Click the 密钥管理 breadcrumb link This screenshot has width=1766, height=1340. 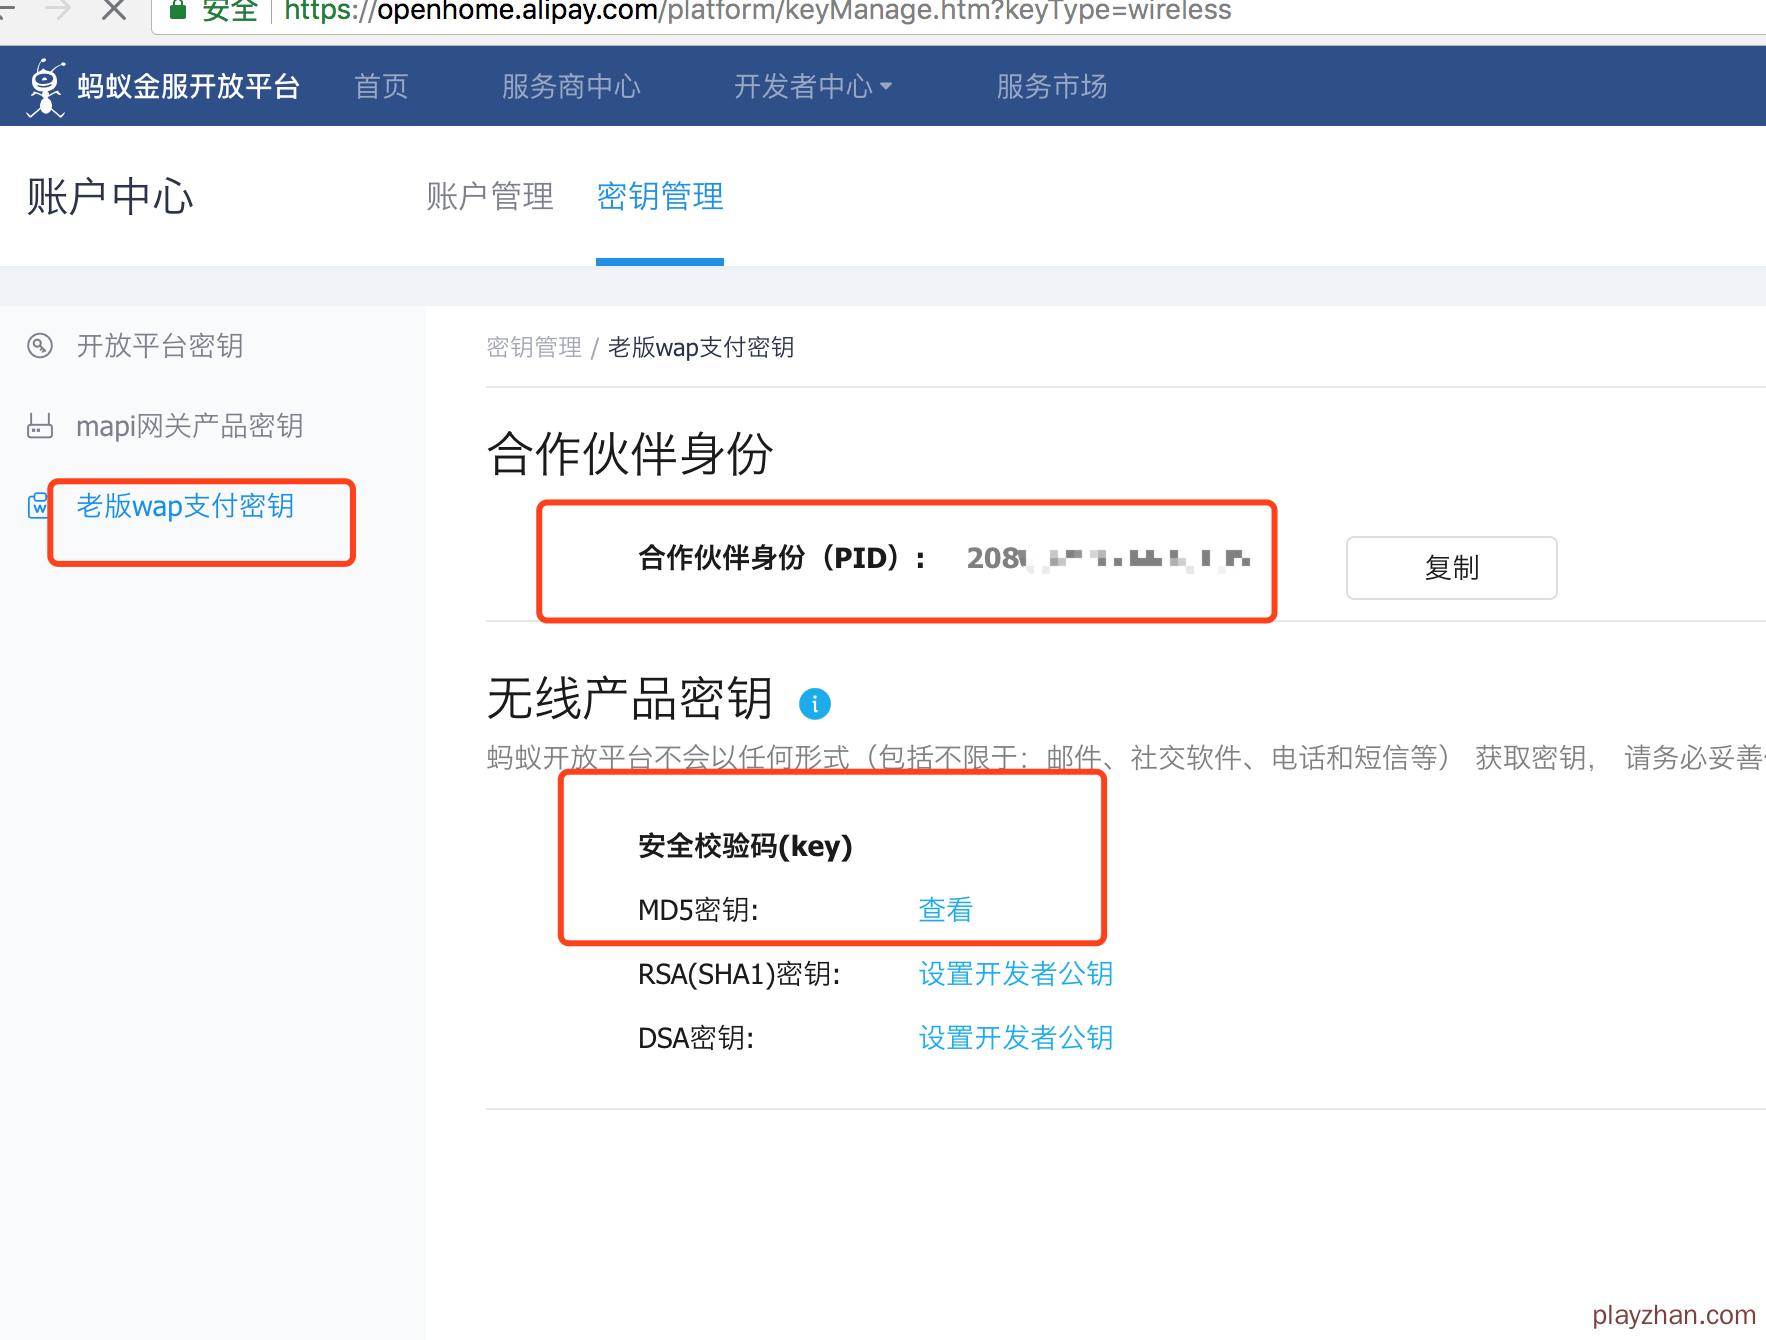534,347
